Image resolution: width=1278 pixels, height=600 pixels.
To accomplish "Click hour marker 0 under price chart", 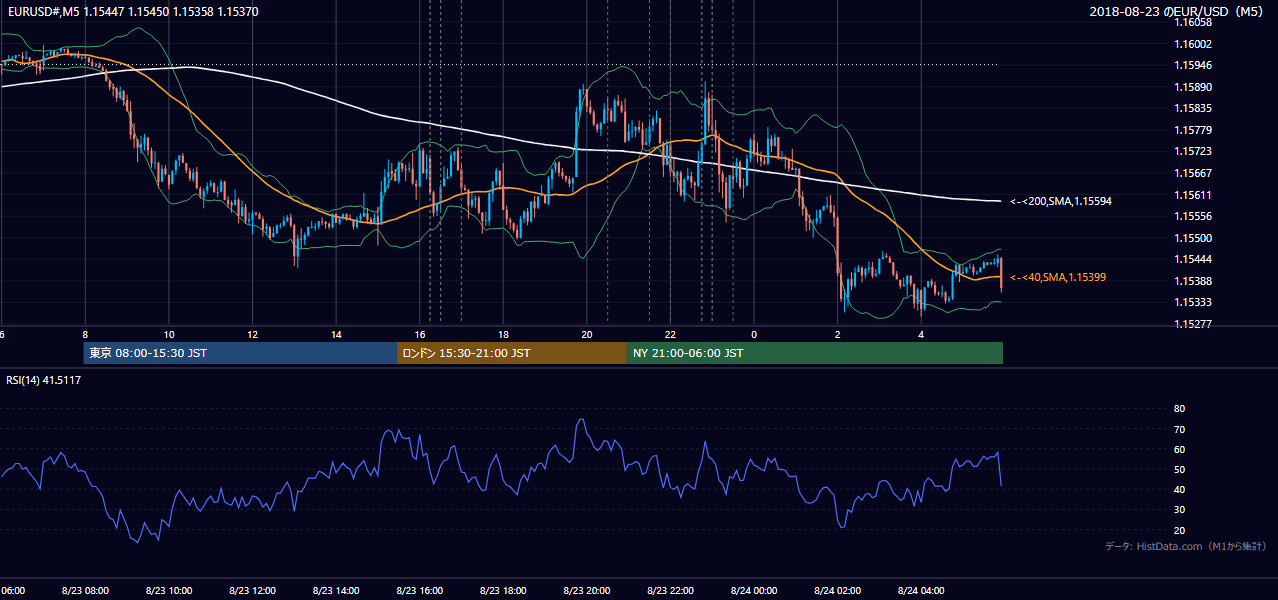I will click(754, 334).
